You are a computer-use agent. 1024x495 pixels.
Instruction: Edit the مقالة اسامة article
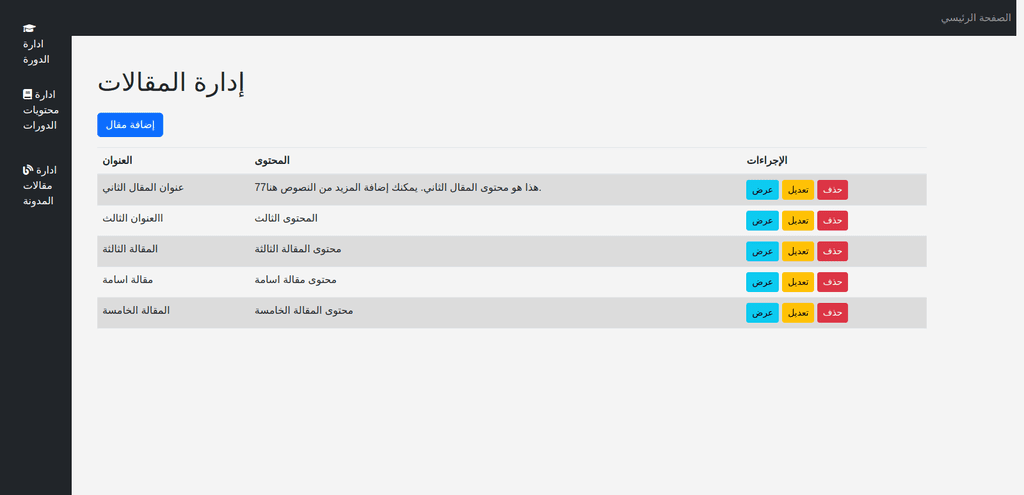pos(798,282)
